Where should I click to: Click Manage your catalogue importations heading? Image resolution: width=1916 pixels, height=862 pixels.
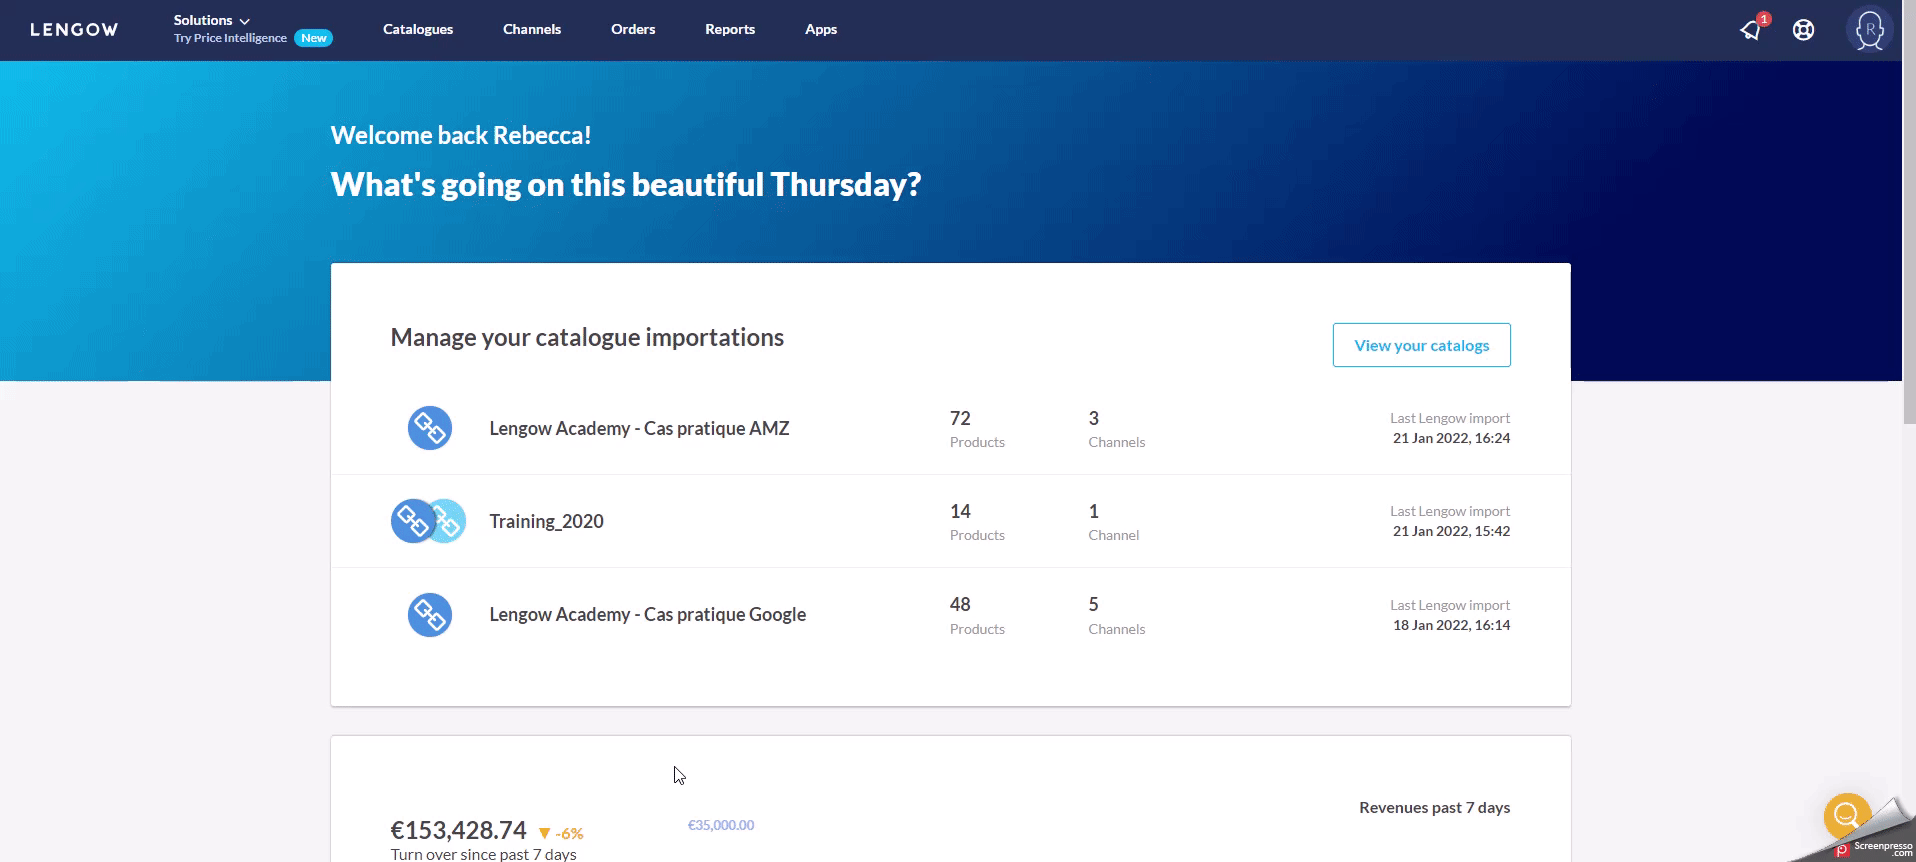coord(587,337)
